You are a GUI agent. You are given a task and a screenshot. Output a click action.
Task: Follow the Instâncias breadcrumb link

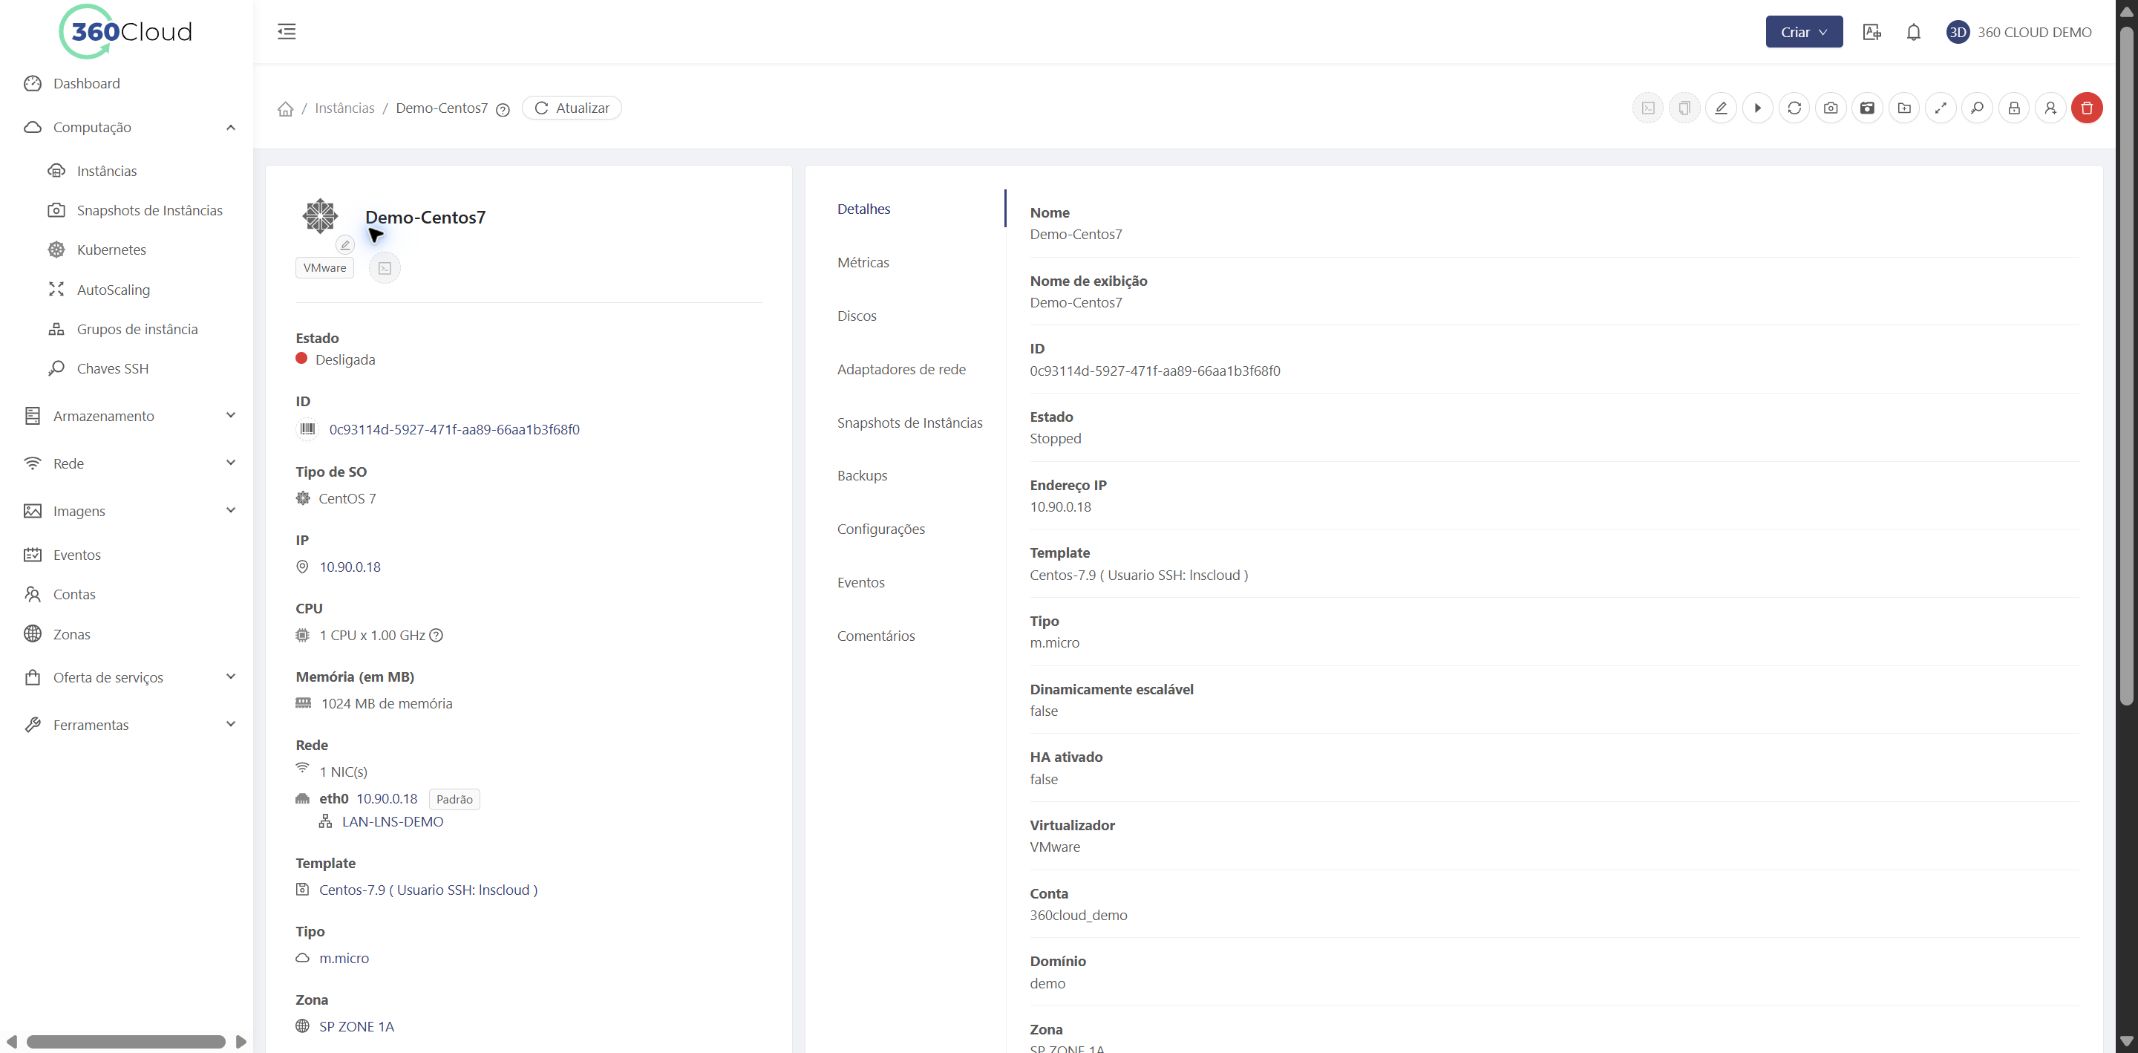point(344,108)
